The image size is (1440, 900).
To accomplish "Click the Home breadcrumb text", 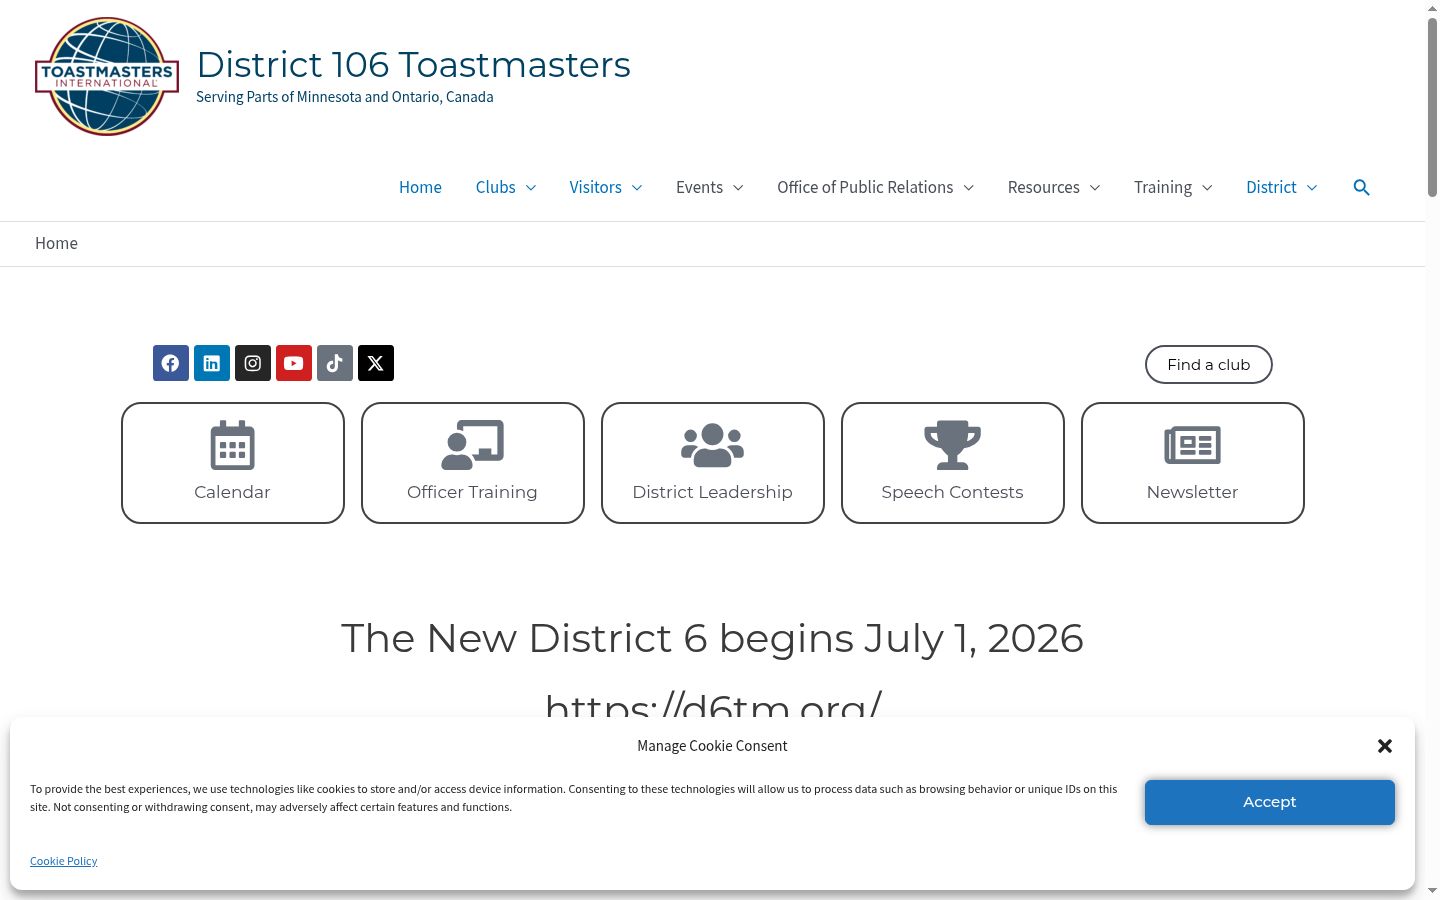I will tap(56, 243).
